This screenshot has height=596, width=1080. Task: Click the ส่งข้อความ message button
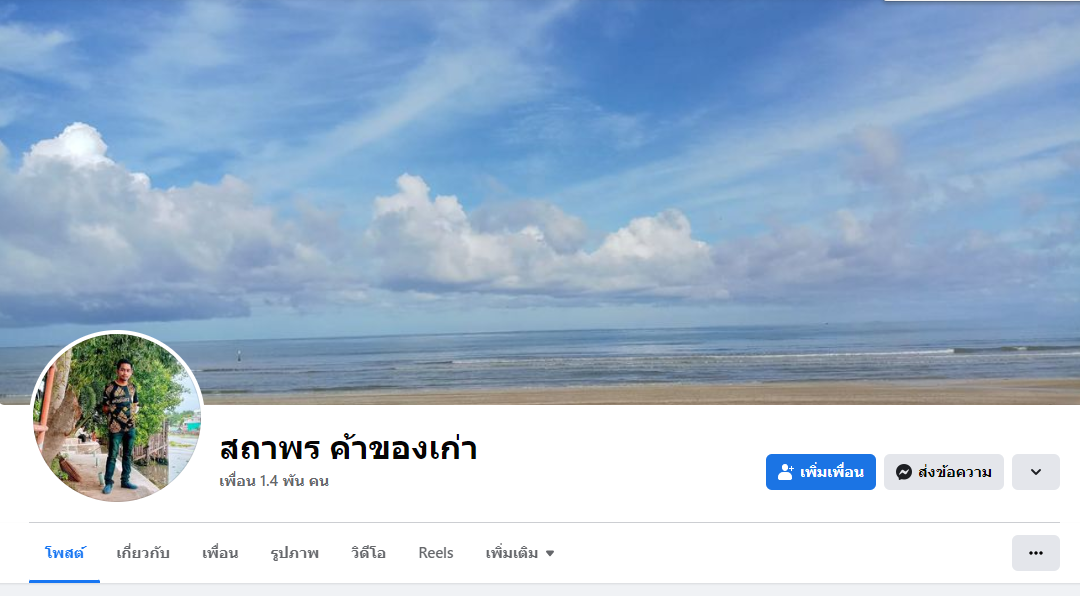click(x=944, y=472)
